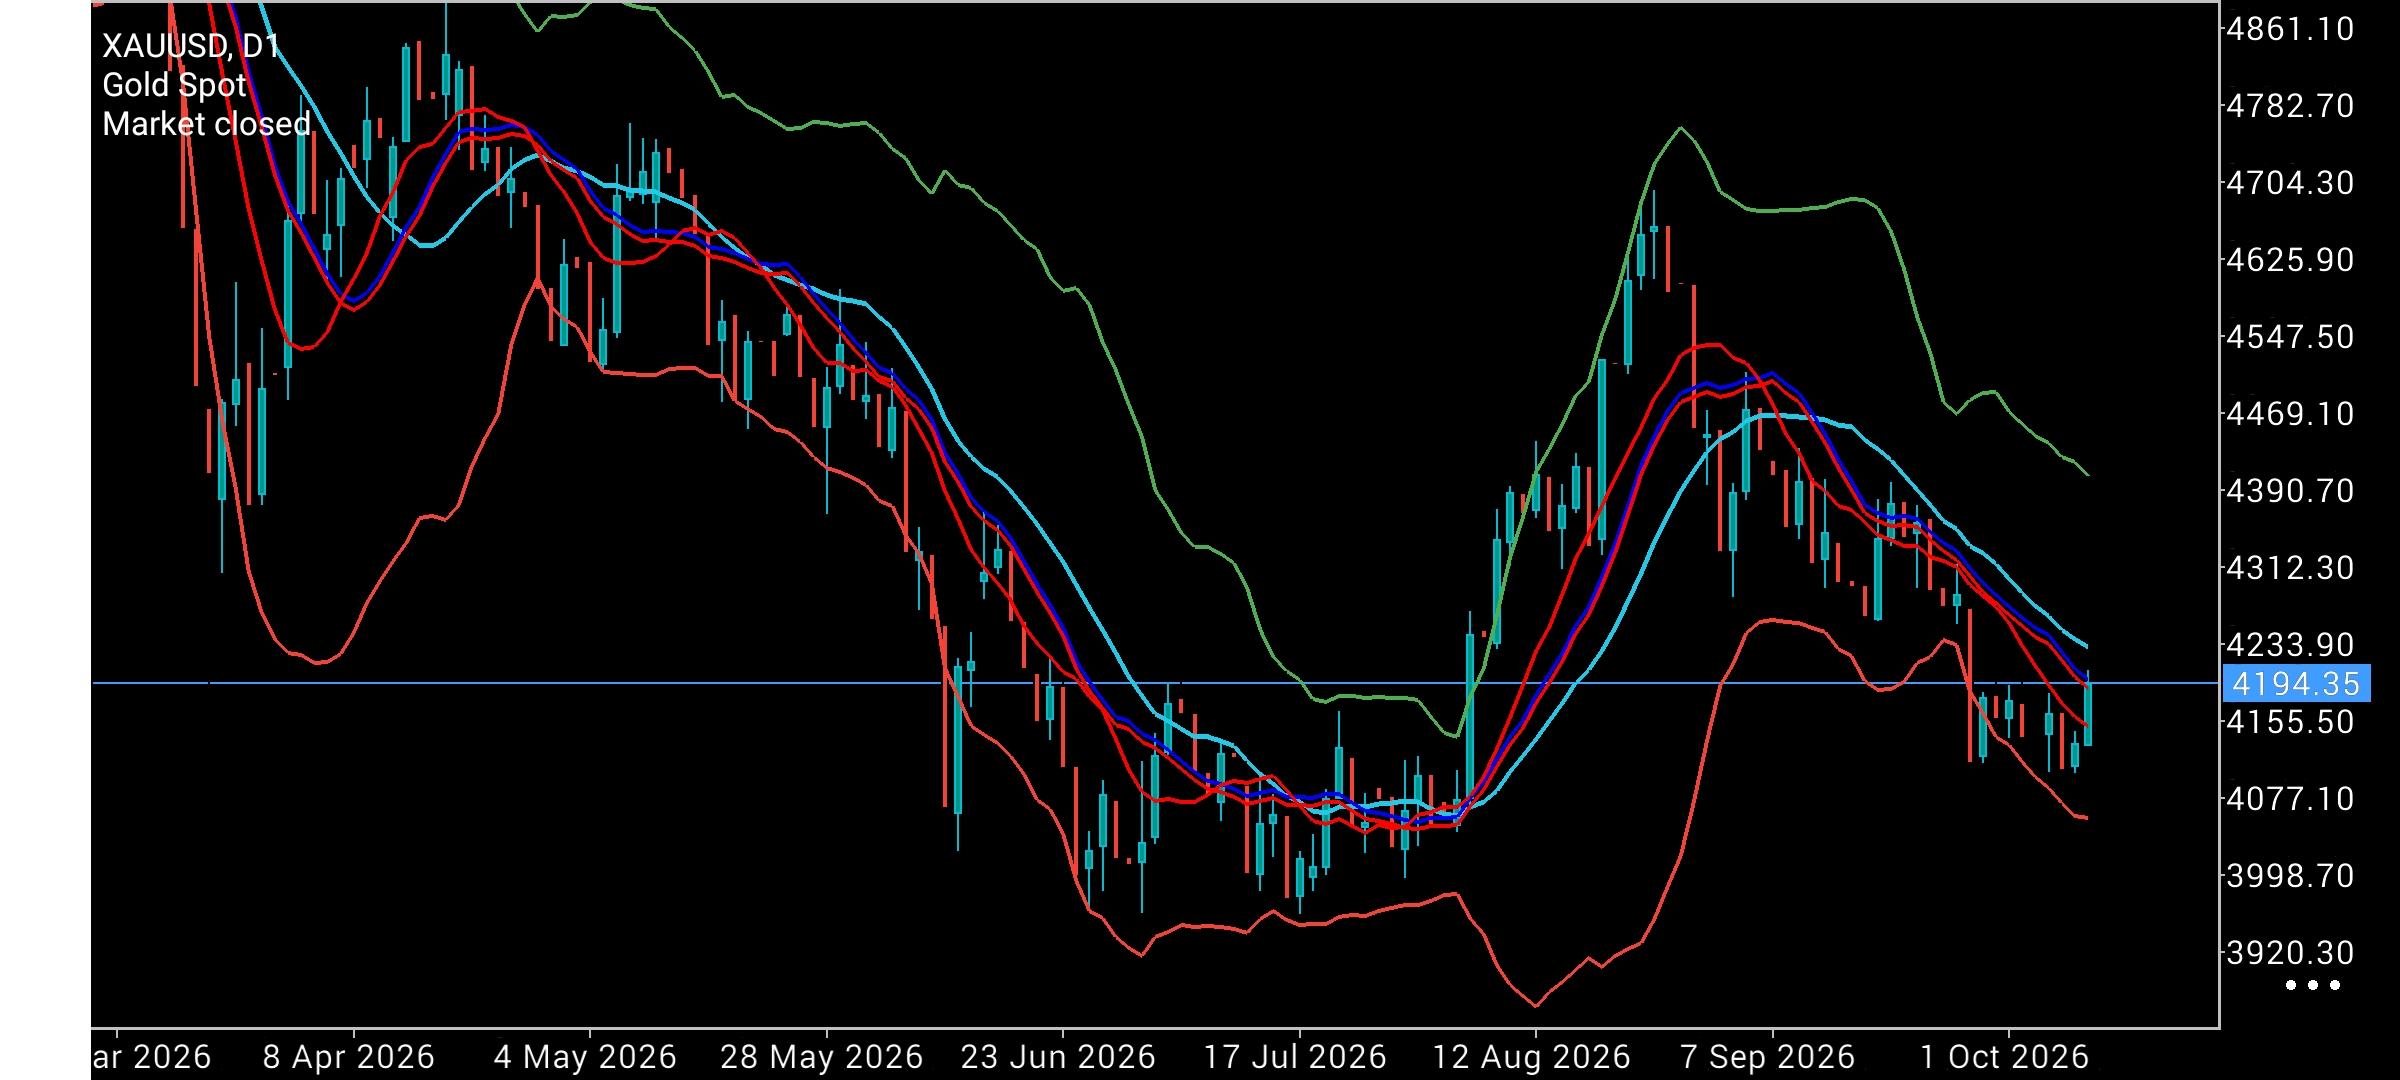The image size is (2400, 1080).
Task: Select the Market closed status text
Action: click(207, 124)
